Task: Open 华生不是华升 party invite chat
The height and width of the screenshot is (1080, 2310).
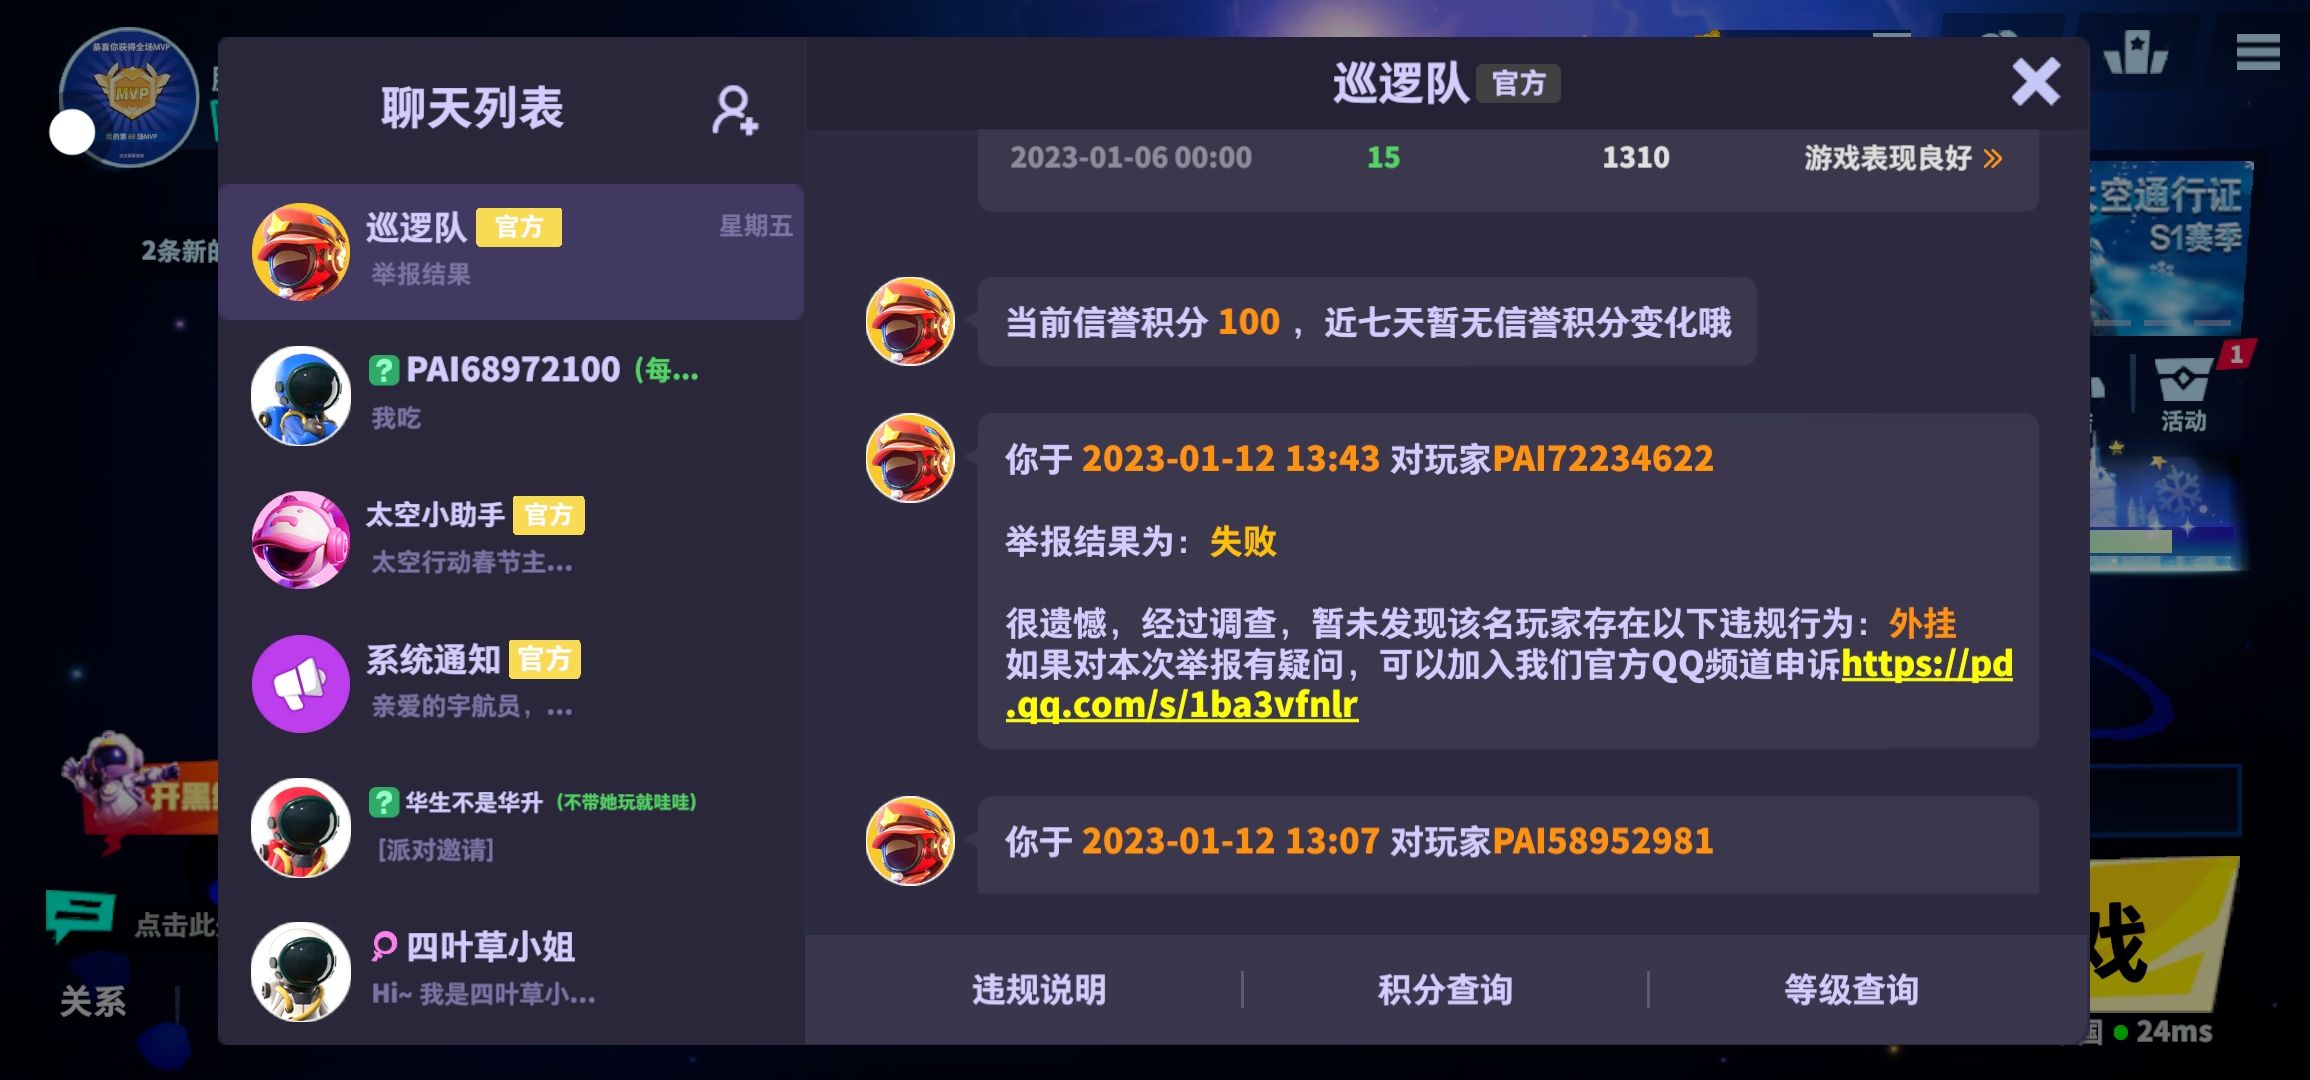Action: tap(511, 828)
